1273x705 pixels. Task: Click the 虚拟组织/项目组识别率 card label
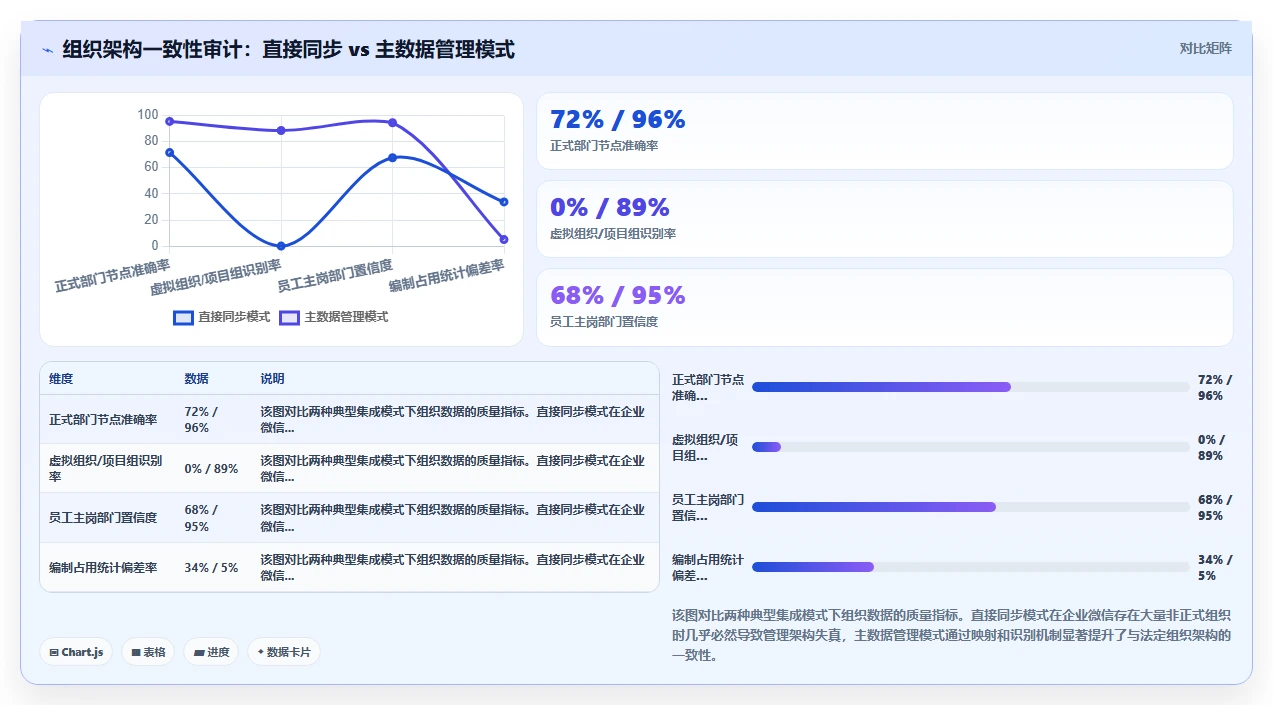pyautogui.click(x=613, y=234)
